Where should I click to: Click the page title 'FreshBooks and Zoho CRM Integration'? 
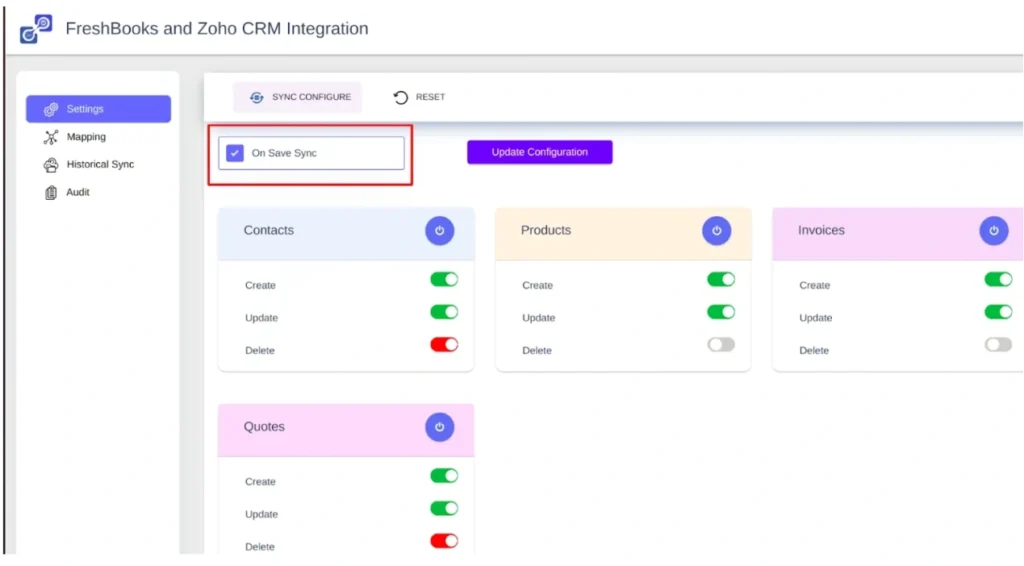(217, 29)
